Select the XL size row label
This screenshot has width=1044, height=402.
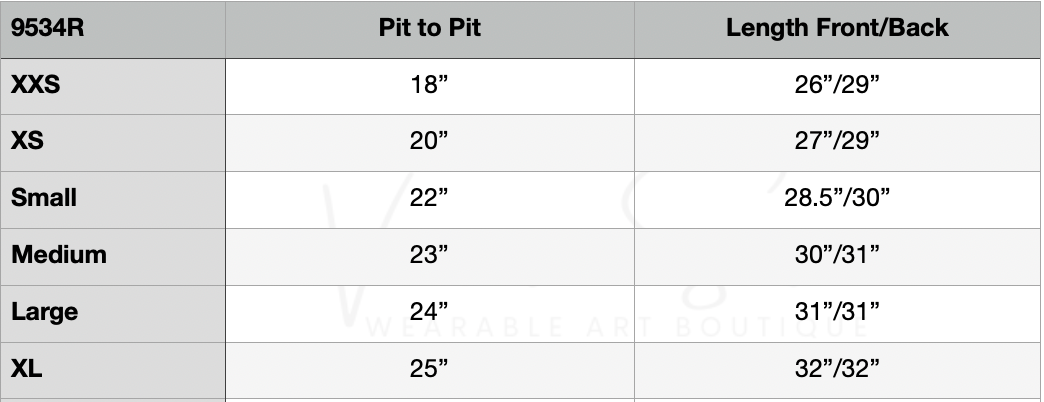tap(27, 369)
